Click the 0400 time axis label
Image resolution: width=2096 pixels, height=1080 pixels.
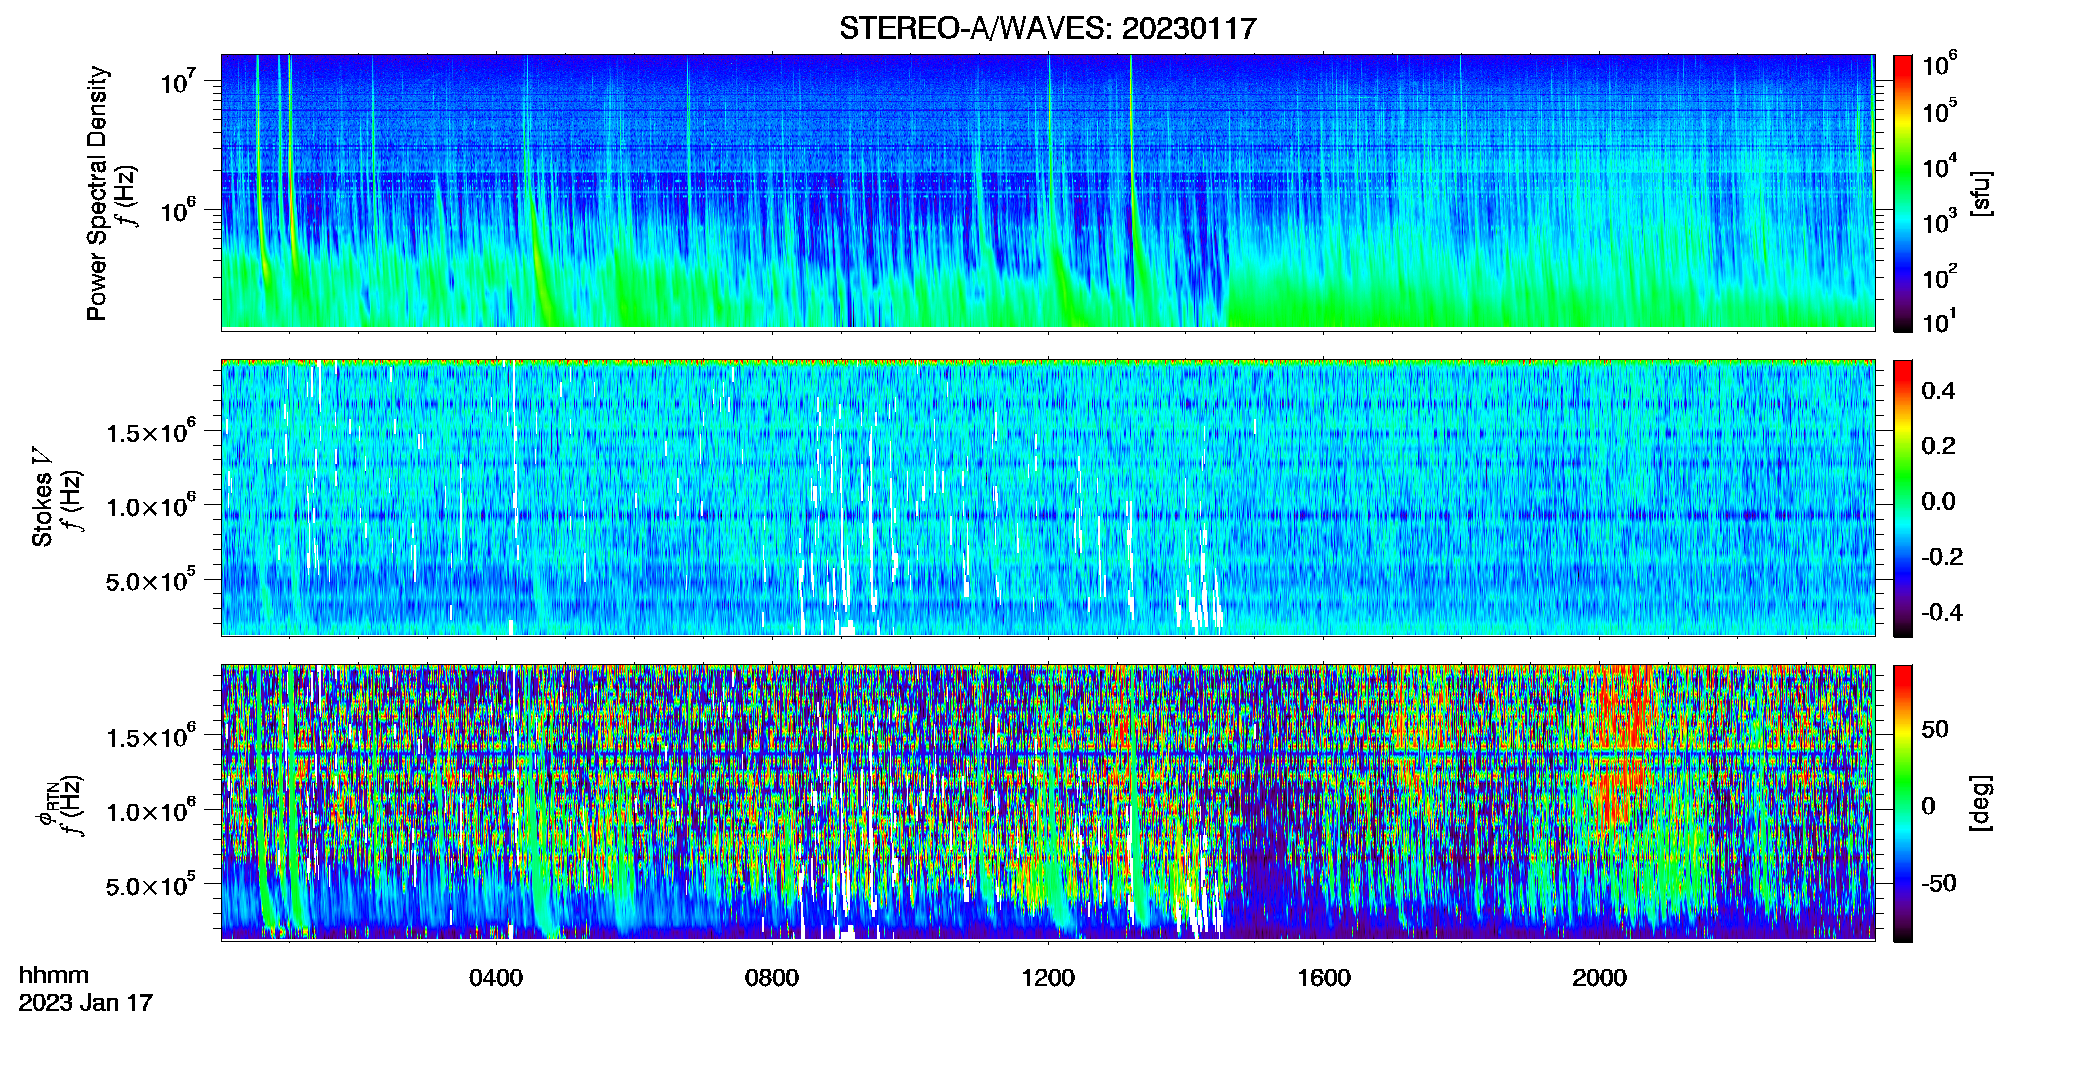coord(496,977)
